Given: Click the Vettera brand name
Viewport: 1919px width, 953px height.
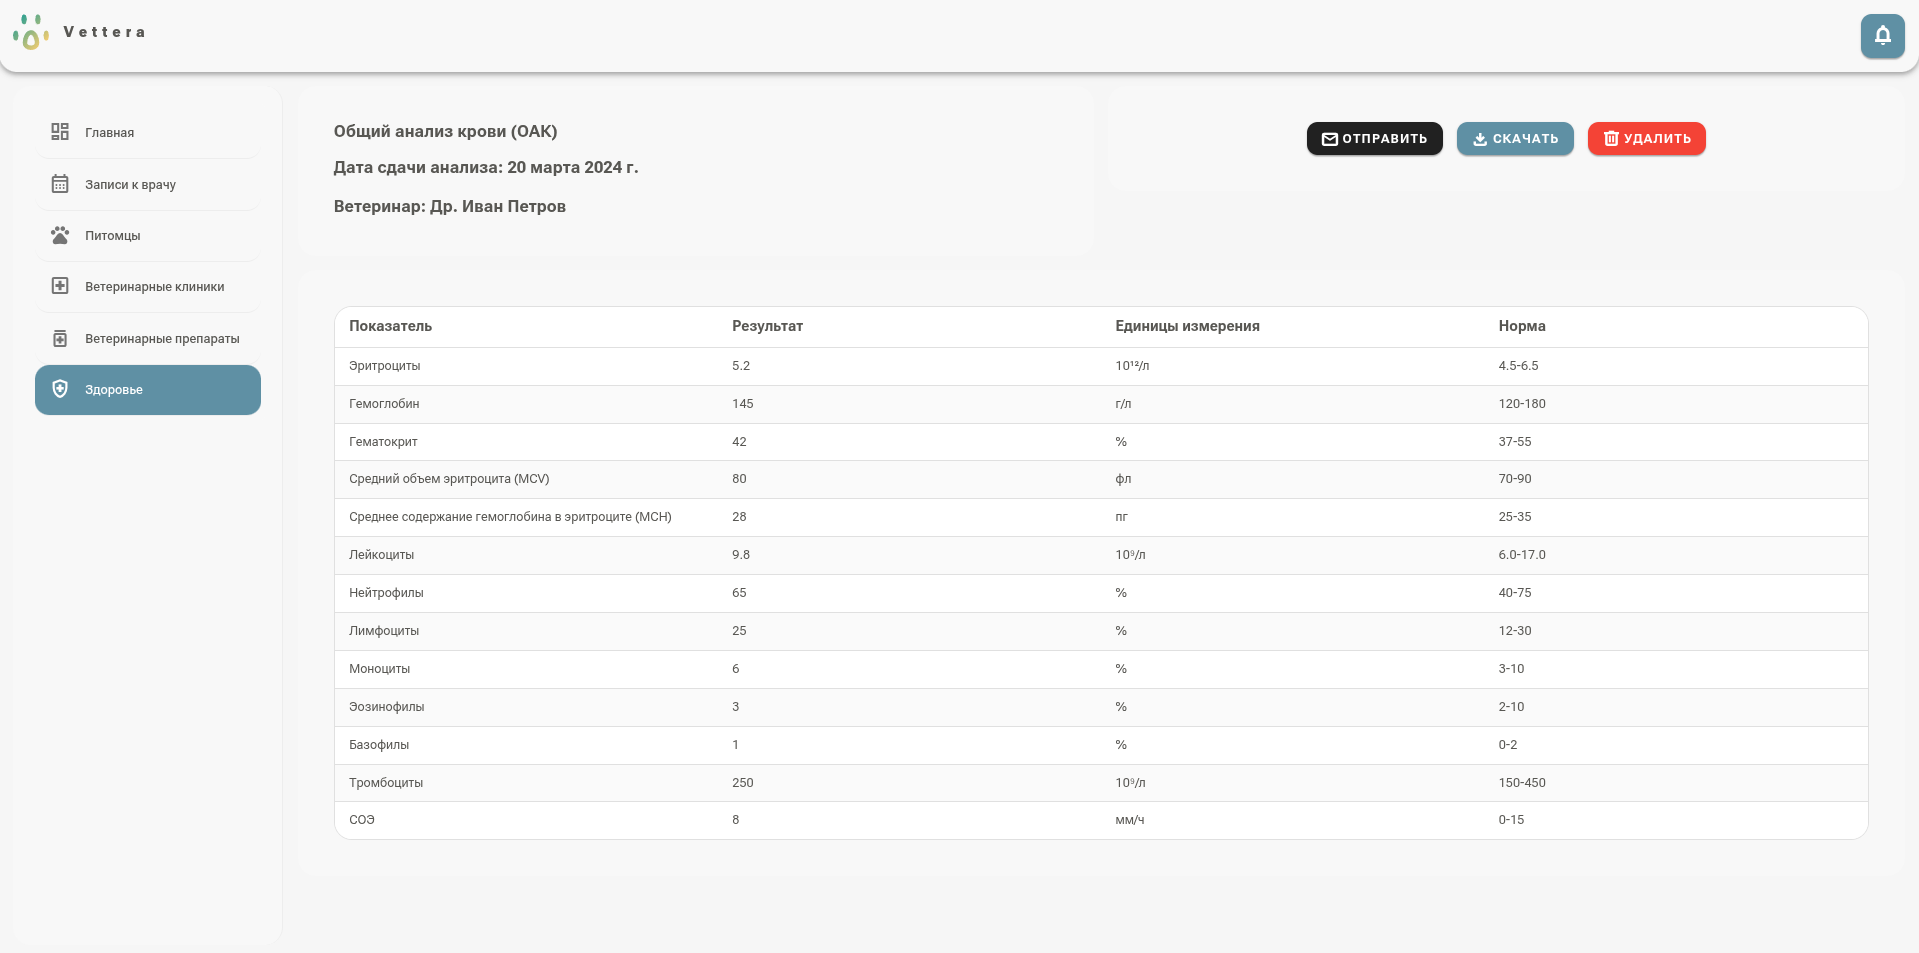Looking at the screenshot, I should pyautogui.click(x=105, y=32).
